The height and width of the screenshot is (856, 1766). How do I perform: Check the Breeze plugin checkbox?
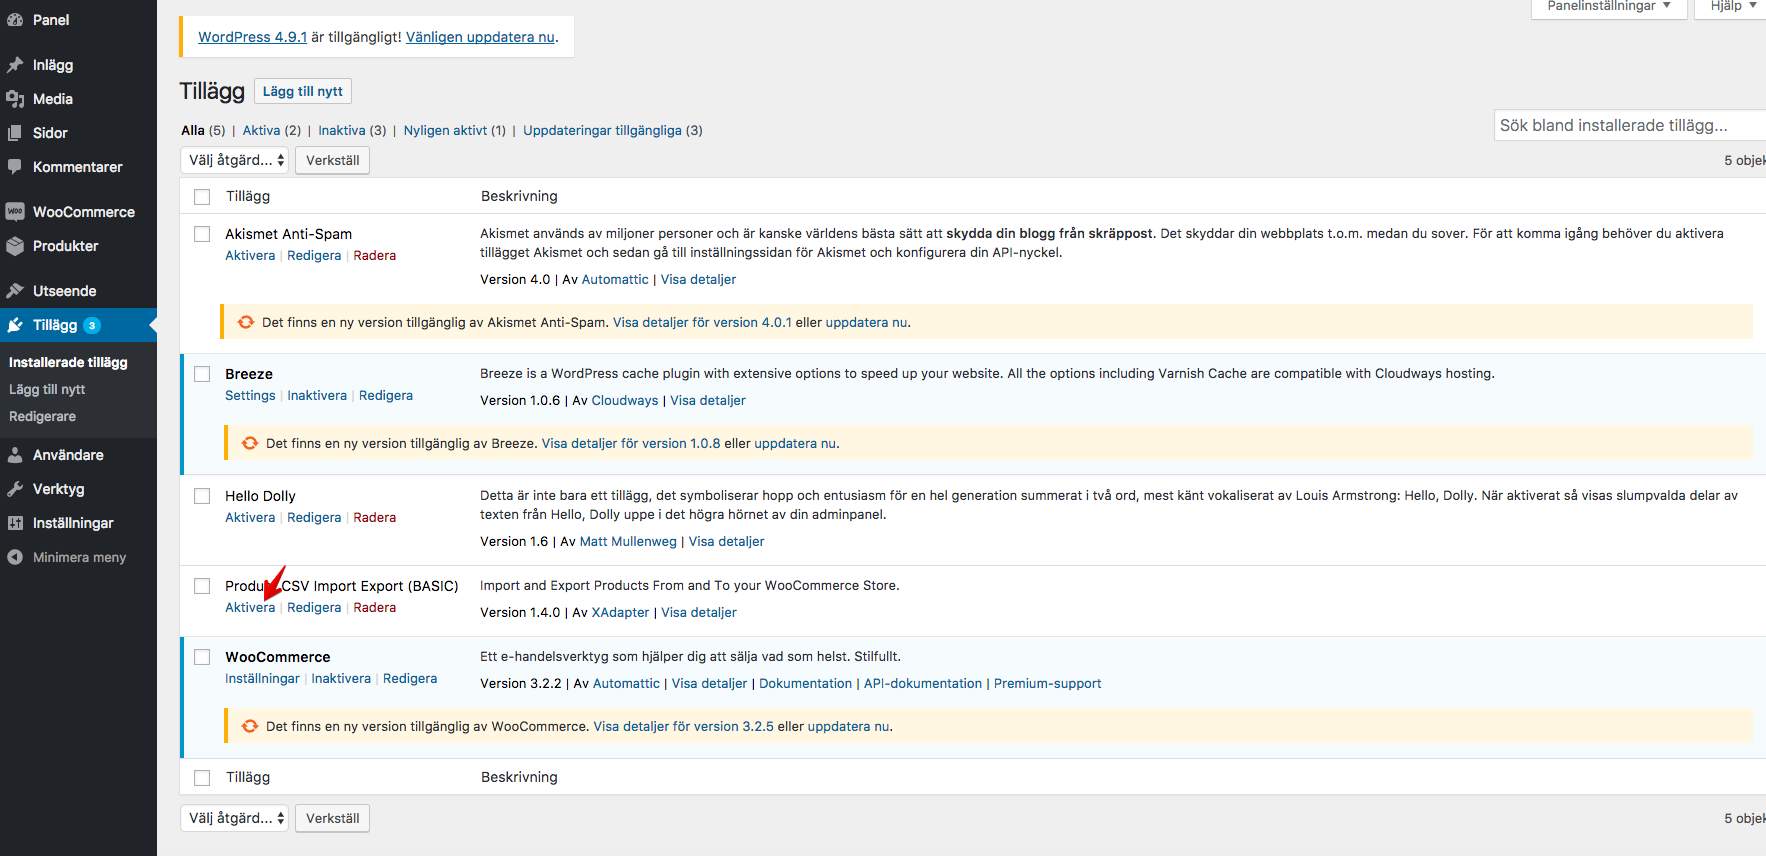[x=202, y=374]
